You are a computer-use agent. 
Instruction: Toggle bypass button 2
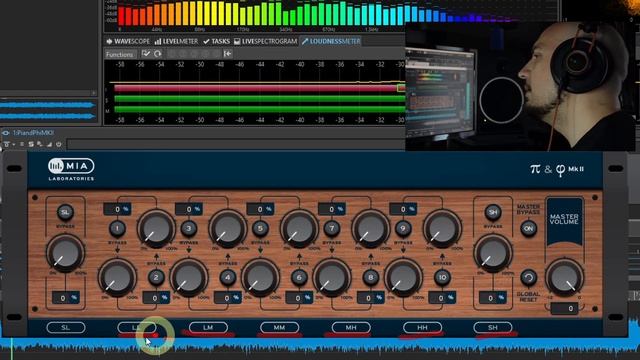pyautogui.click(x=156, y=278)
